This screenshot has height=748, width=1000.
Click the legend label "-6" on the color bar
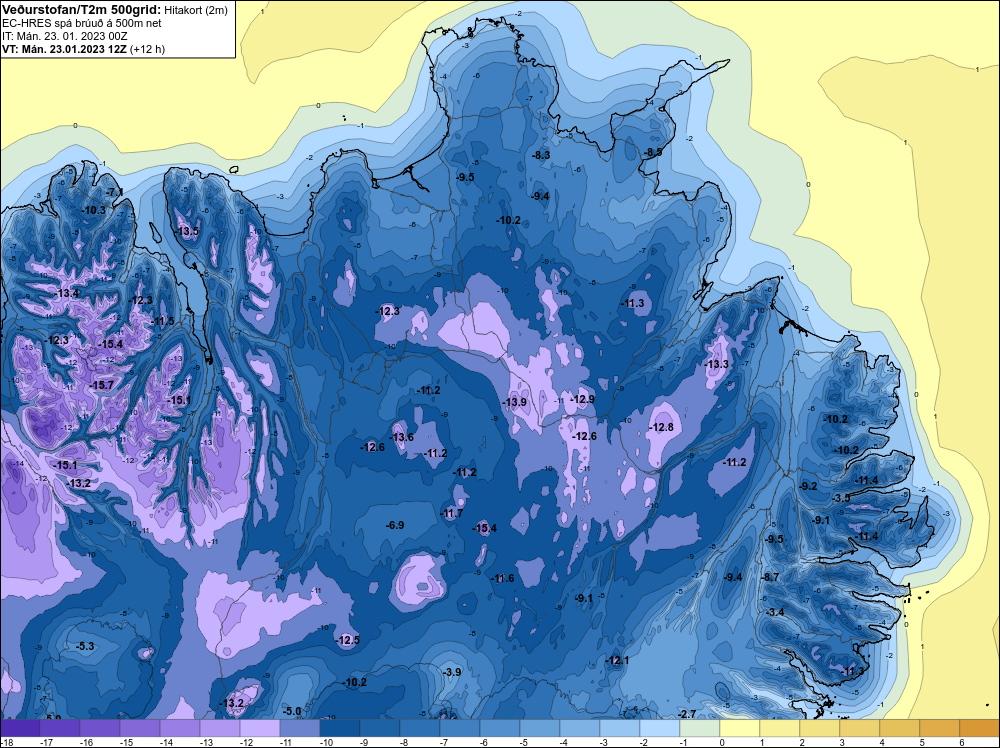(x=484, y=742)
